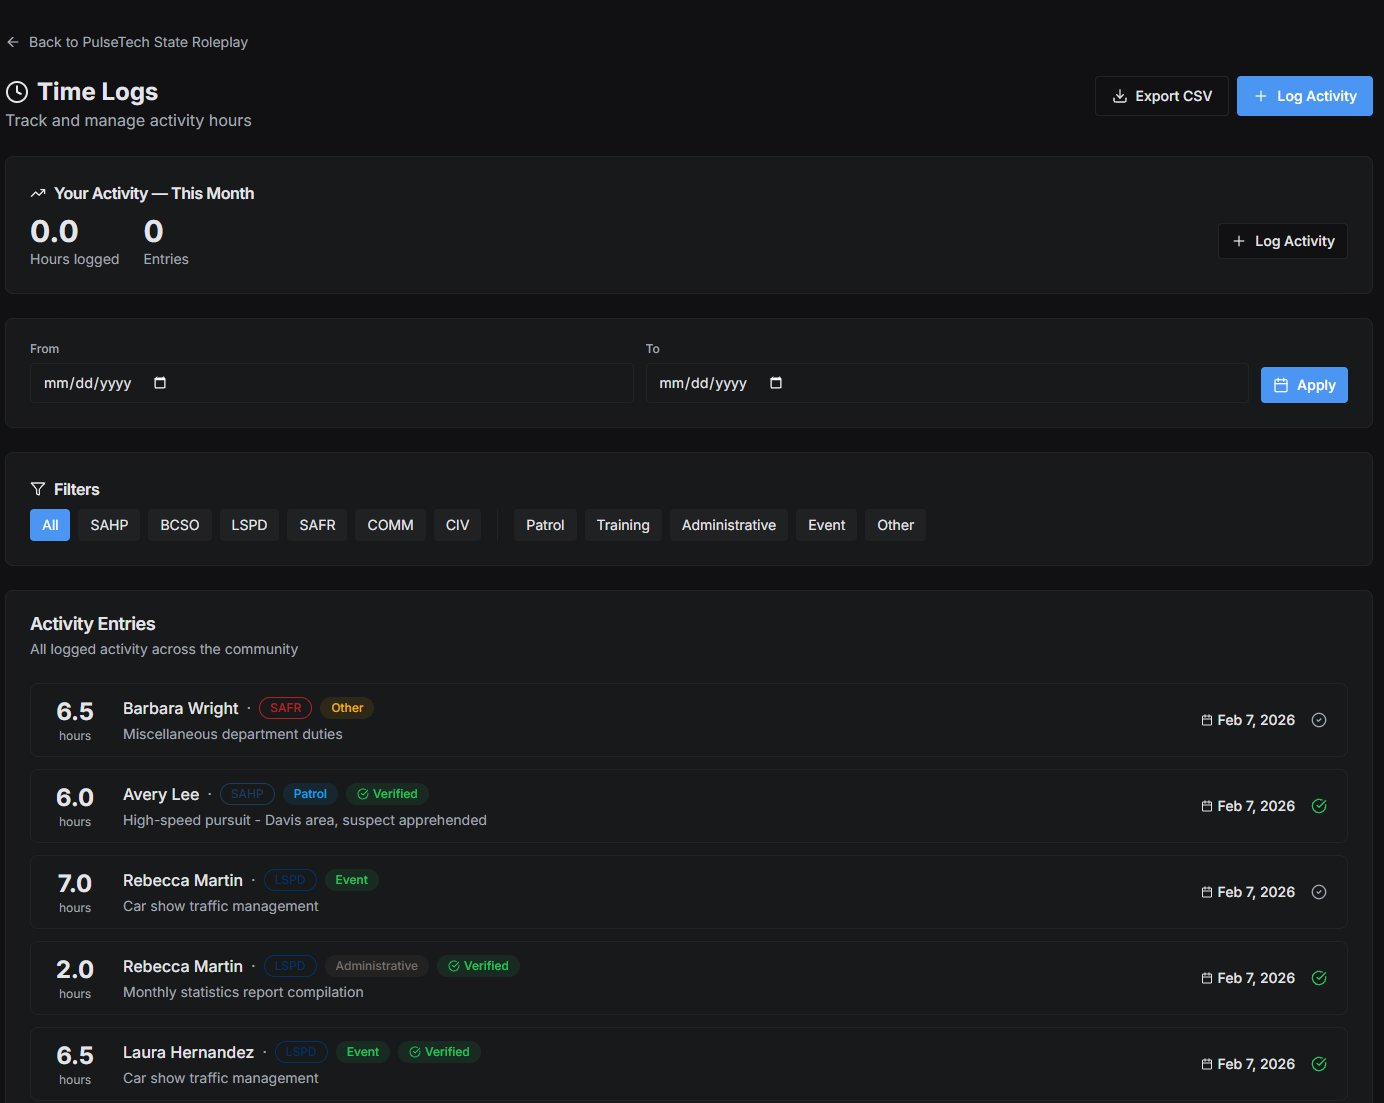This screenshot has width=1384, height=1103.
Task: Click 'Monthly statistics report compilation' description
Action: click(x=243, y=992)
